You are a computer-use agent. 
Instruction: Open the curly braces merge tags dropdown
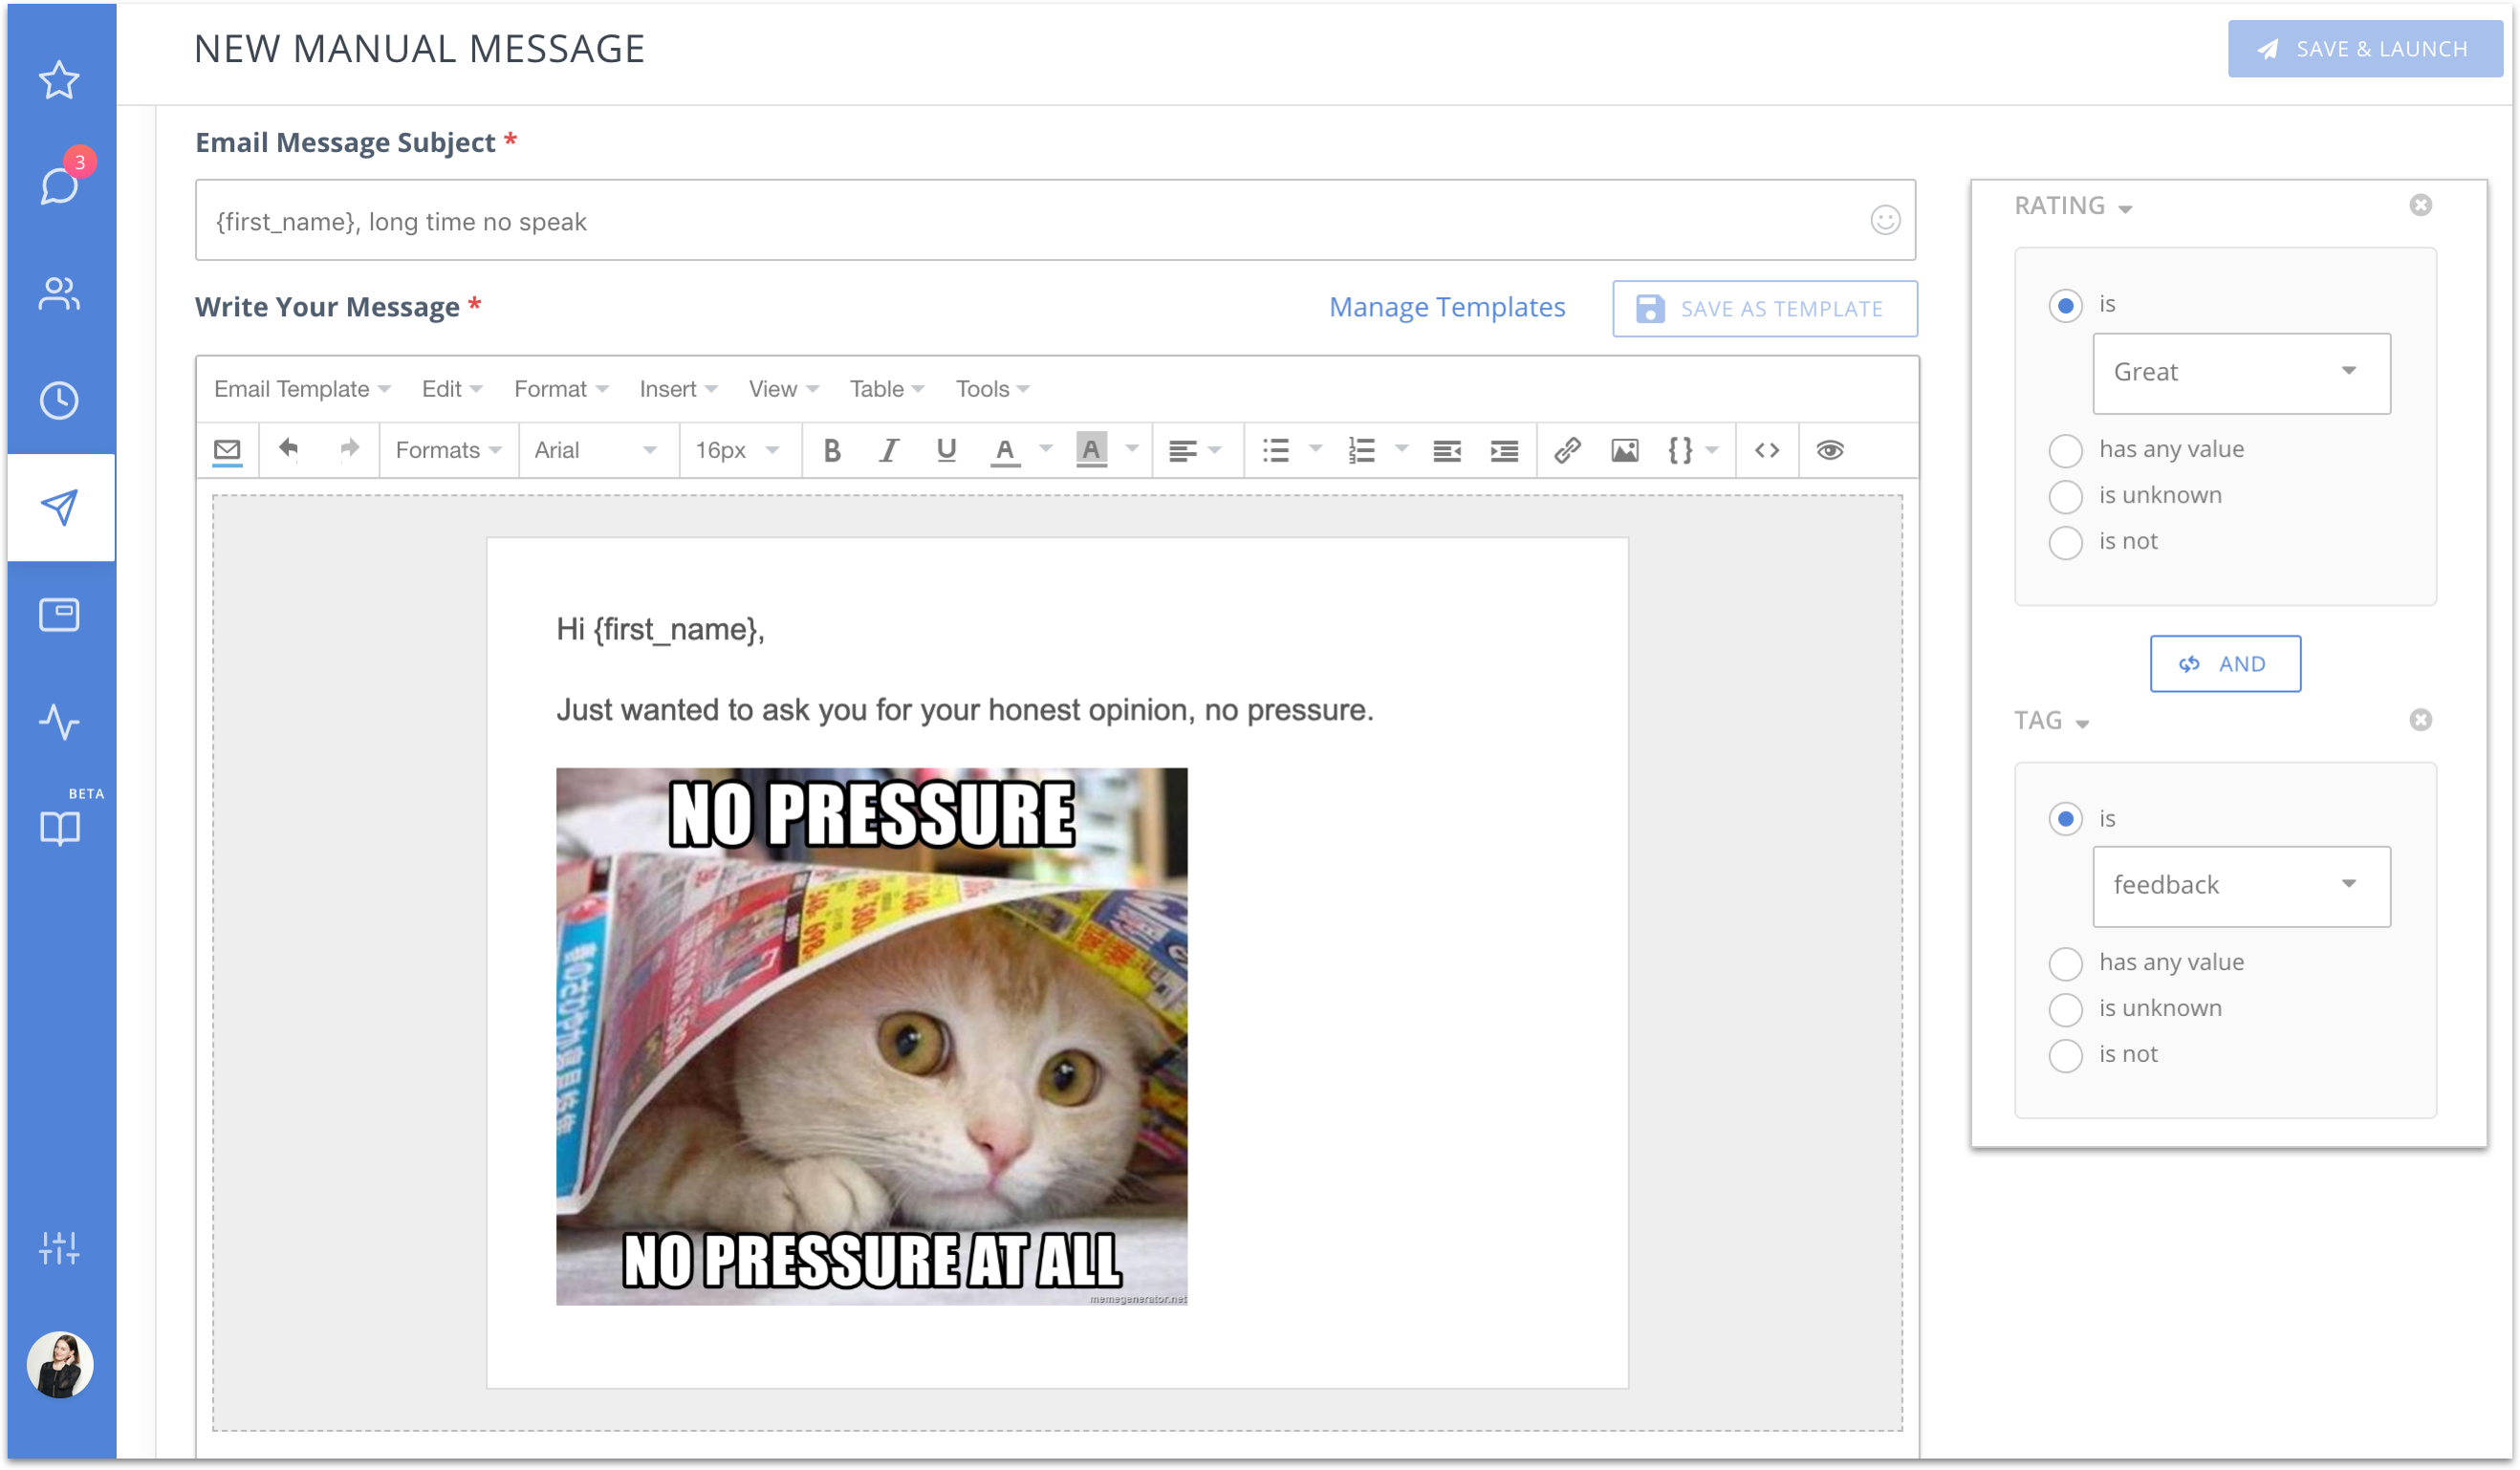[1693, 450]
